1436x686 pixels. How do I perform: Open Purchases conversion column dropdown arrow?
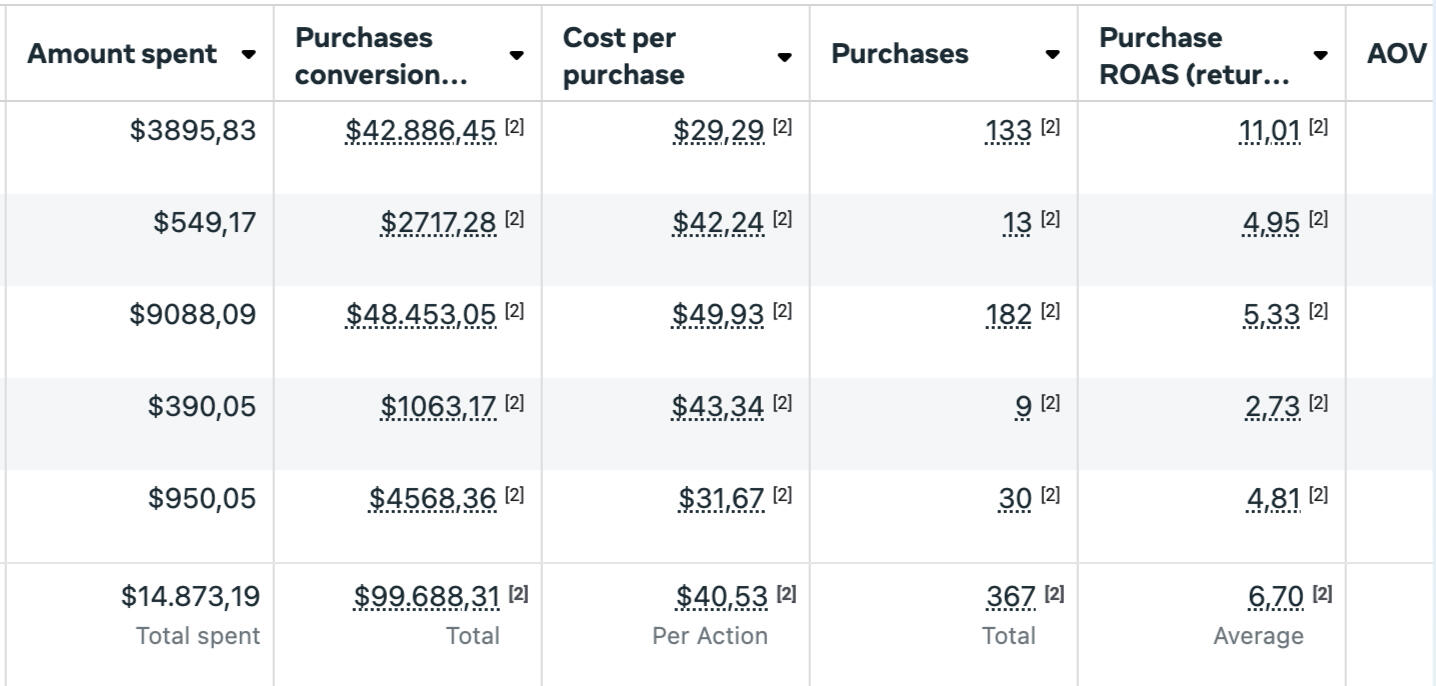[x=516, y=56]
